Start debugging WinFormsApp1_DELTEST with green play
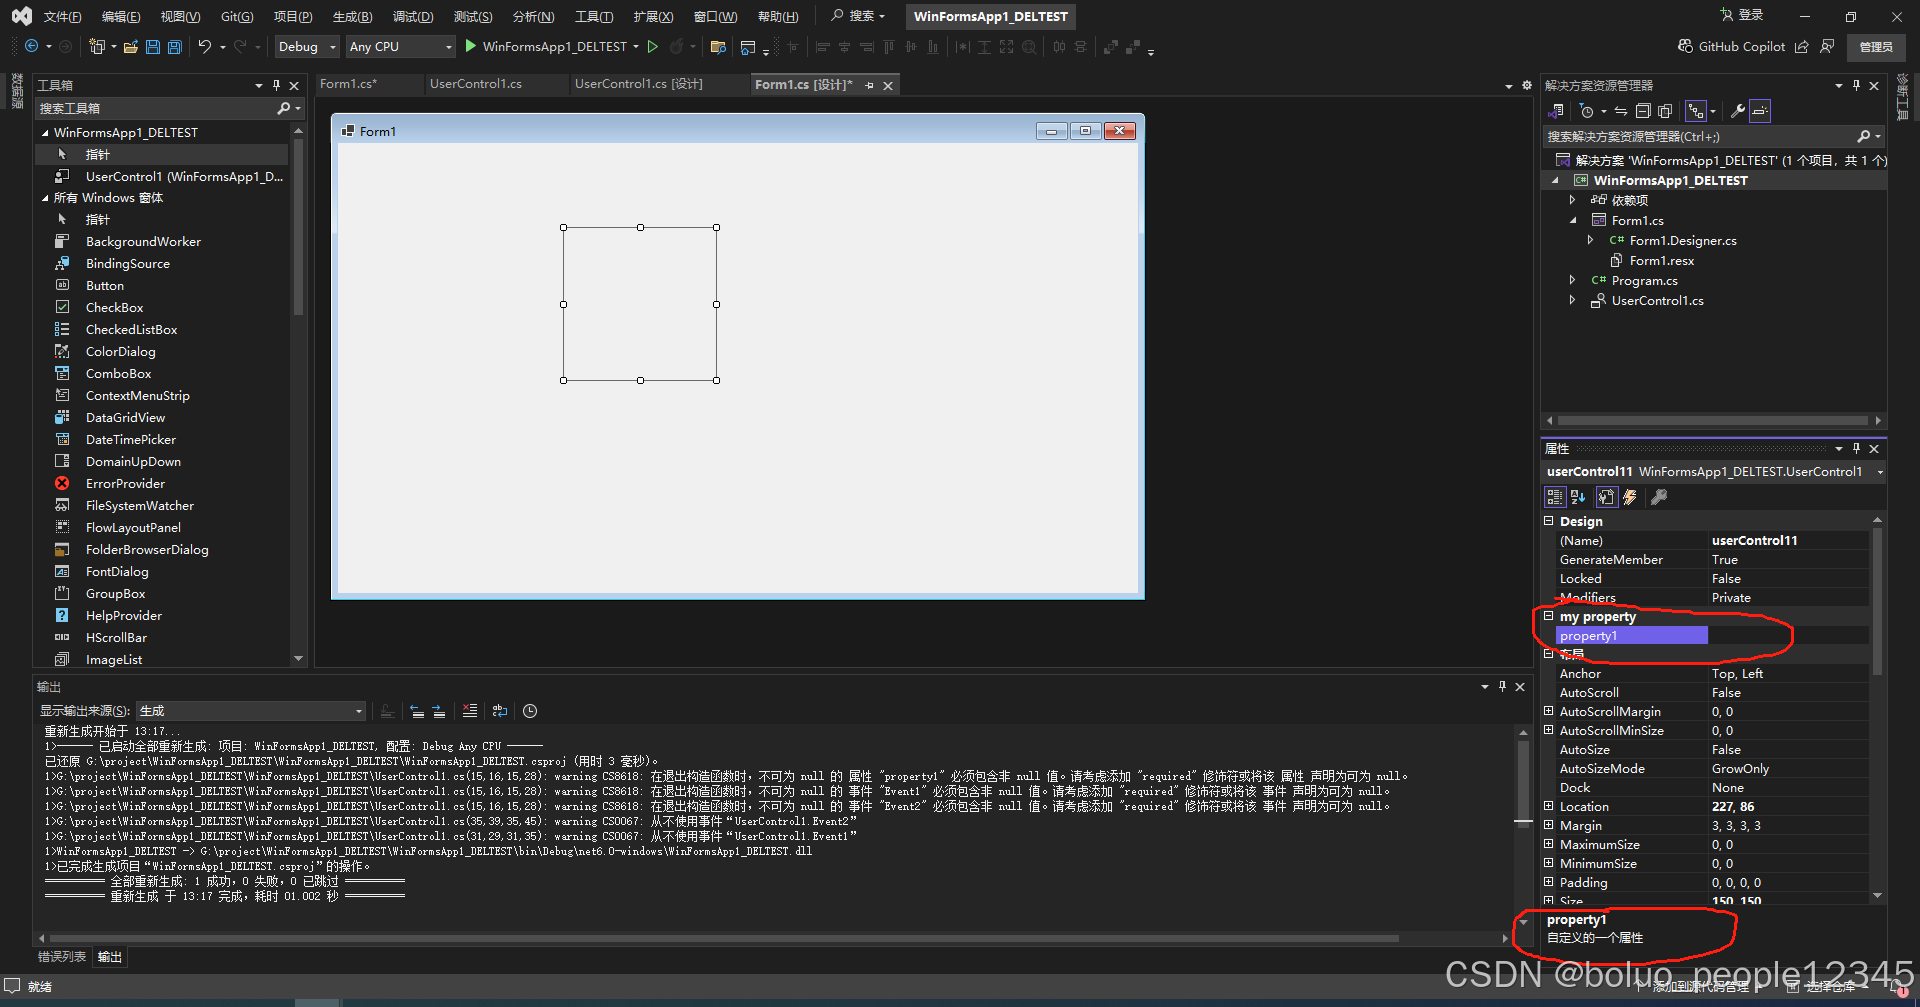Image resolution: width=1920 pixels, height=1007 pixels. pos(470,47)
